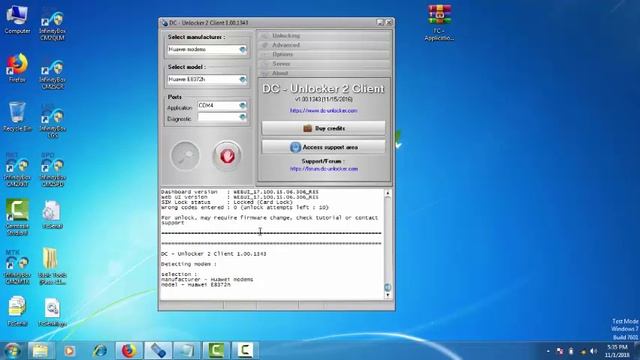Select the InfinityBox CM2QLM shortcut
This screenshot has height=360, width=640.
tap(52, 24)
